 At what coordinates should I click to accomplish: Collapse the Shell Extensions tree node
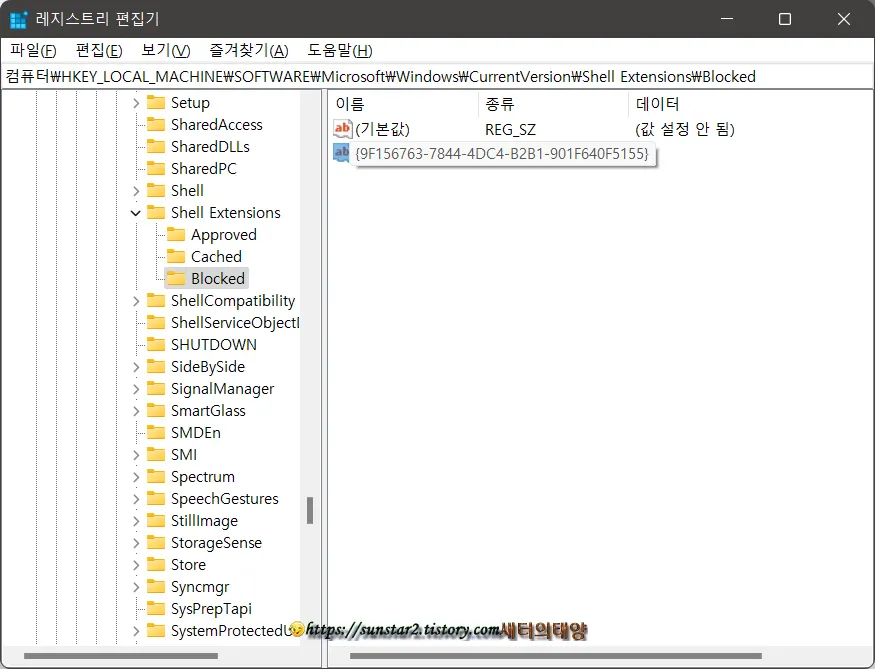tap(135, 212)
